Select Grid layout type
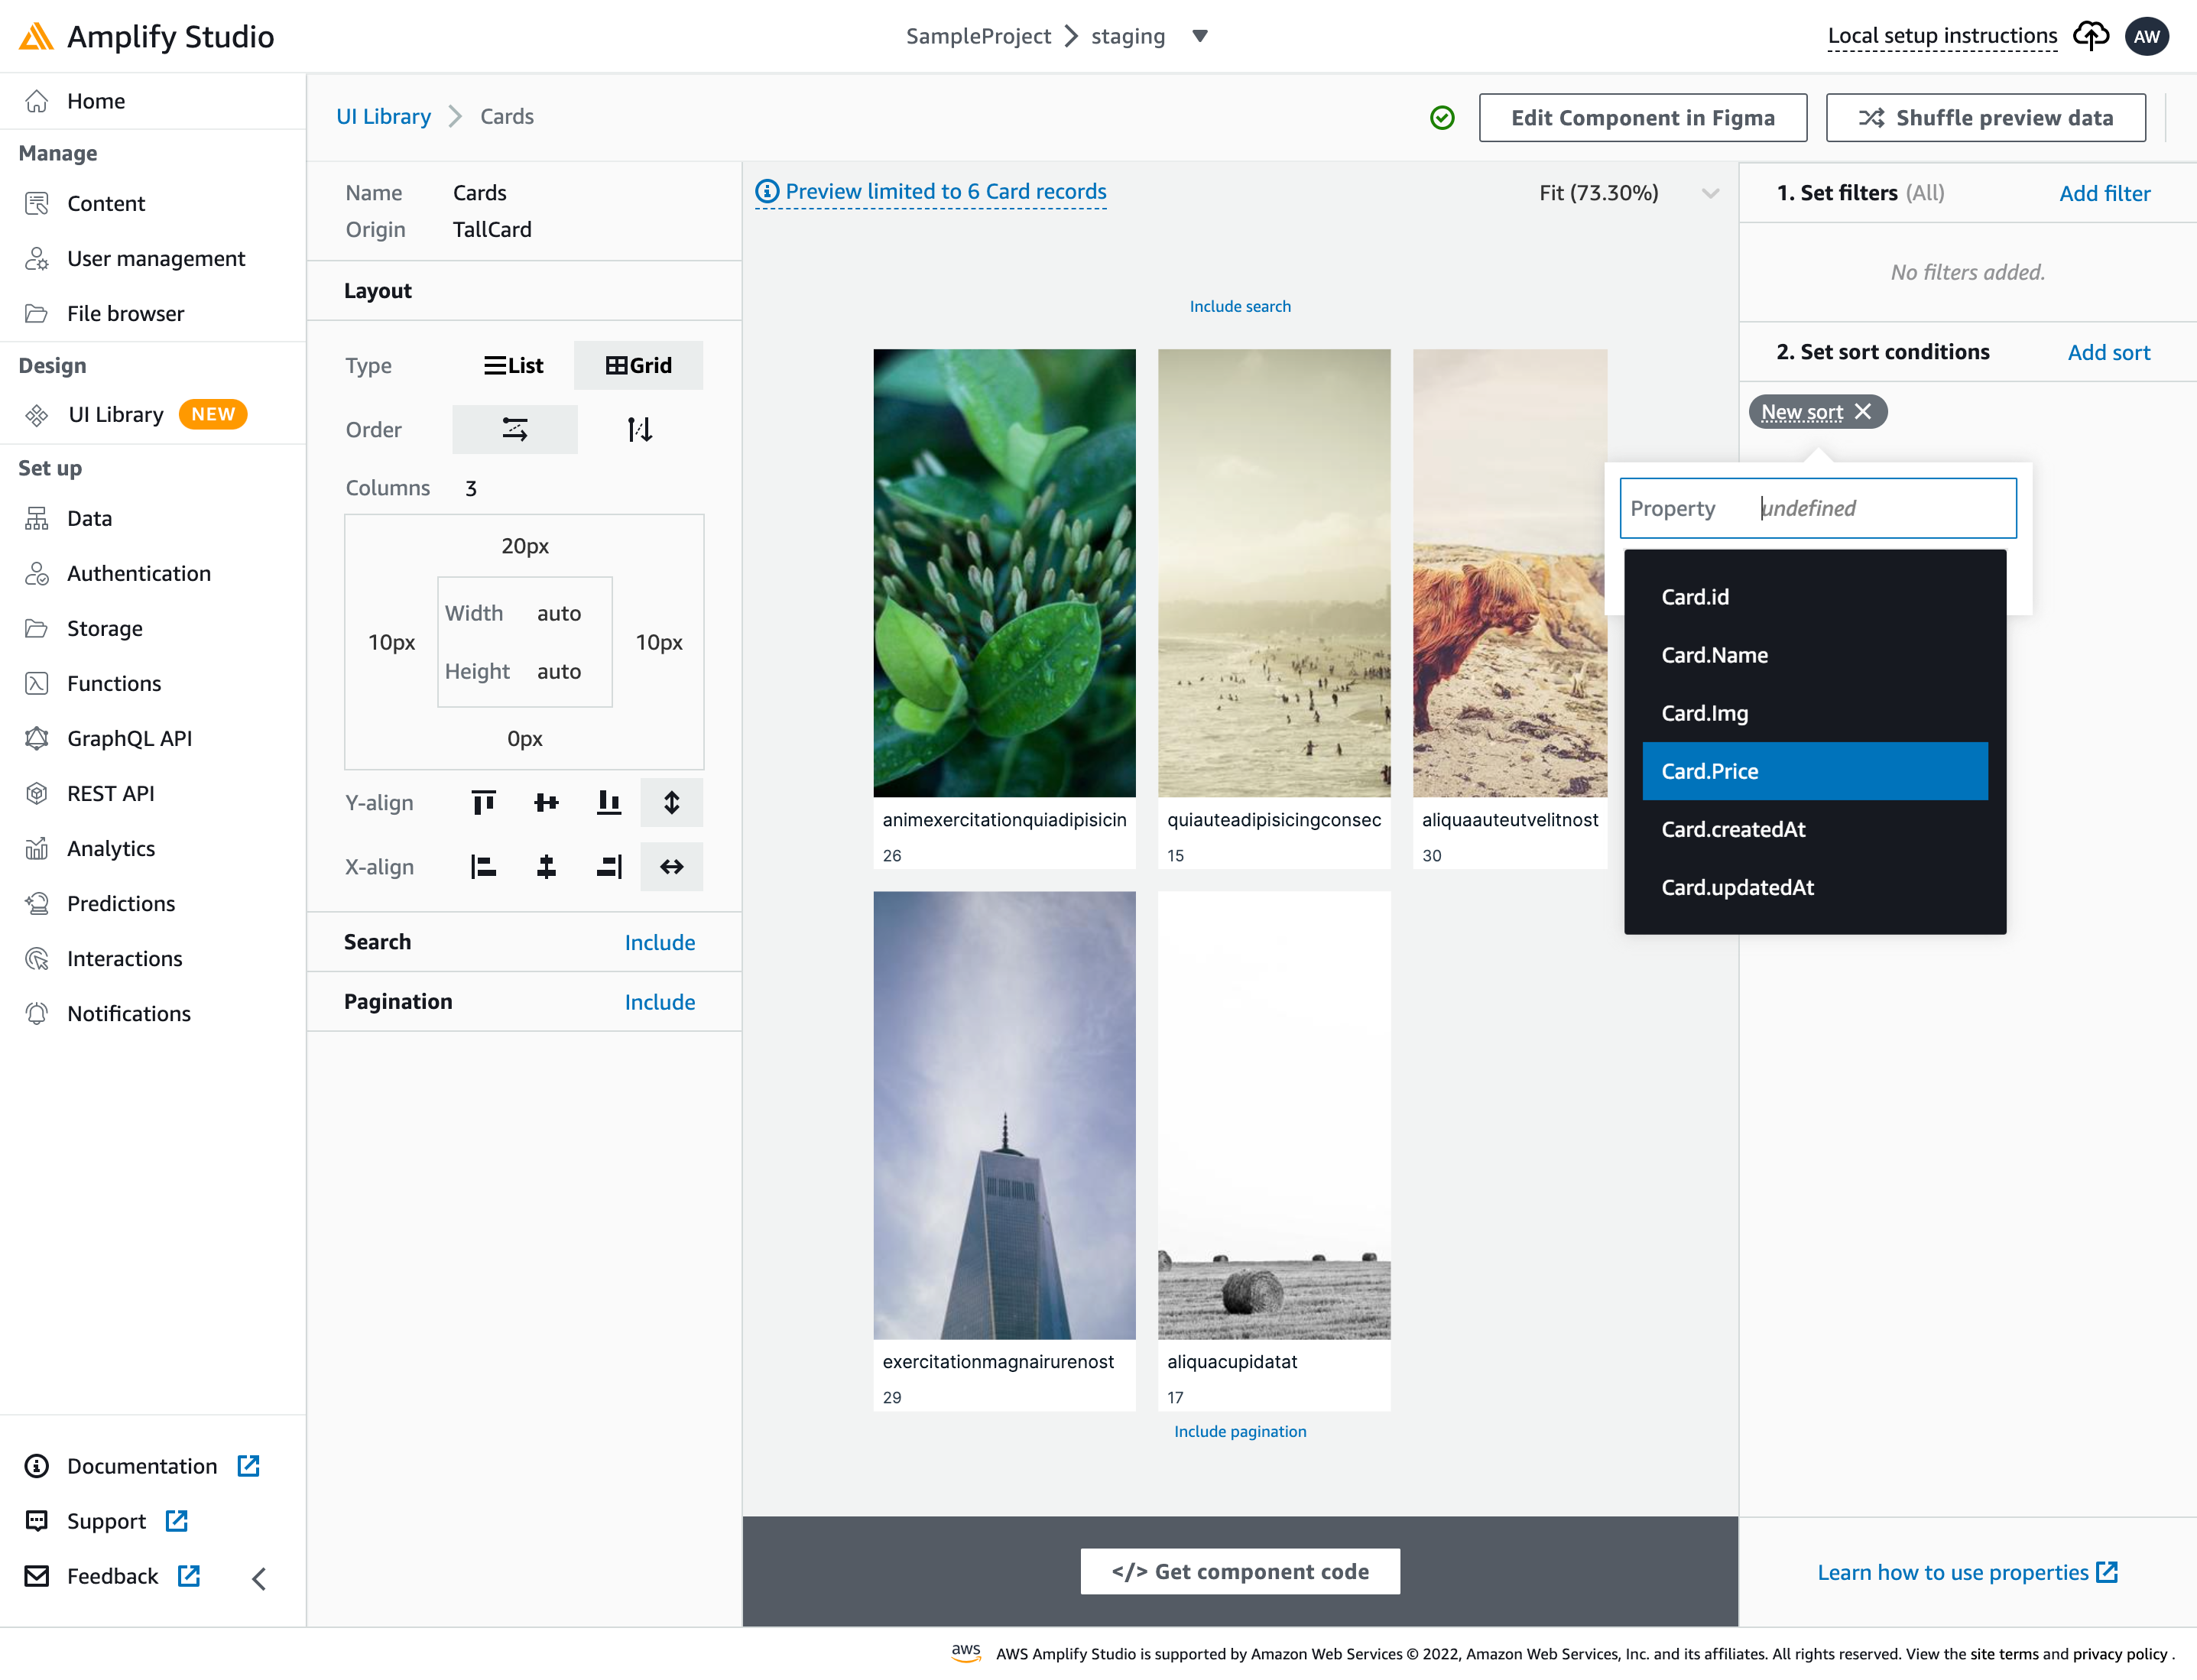This screenshot has width=2197, height=1680. pyautogui.click(x=638, y=365)
